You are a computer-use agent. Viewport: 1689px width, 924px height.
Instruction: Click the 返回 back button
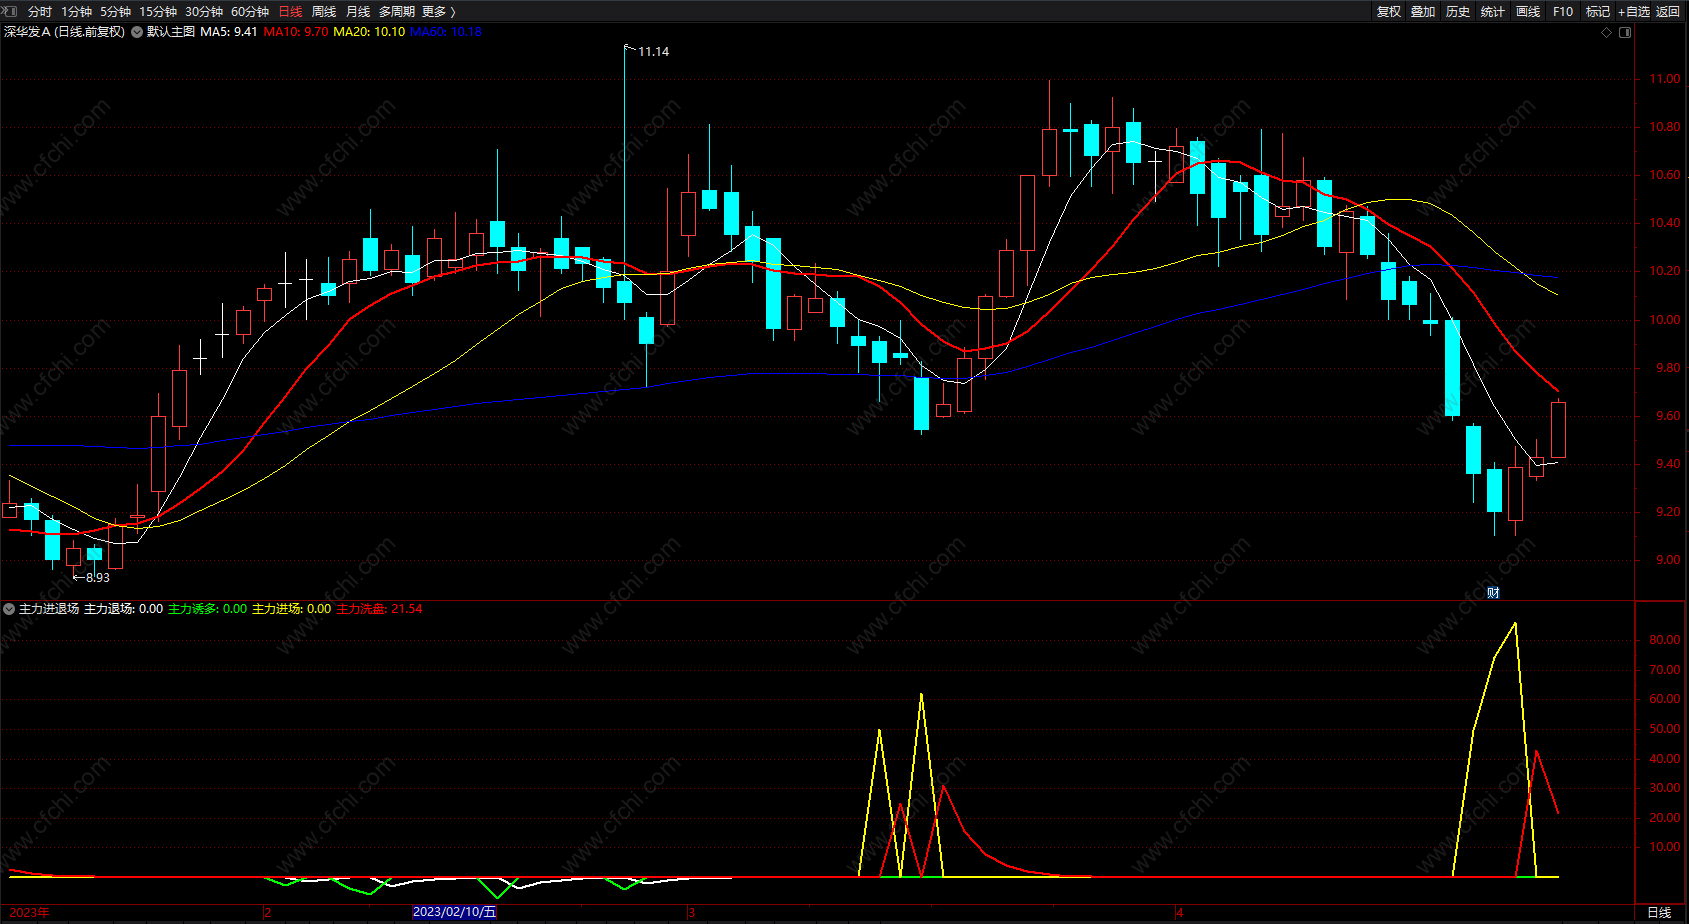click(x=1668, y=12)
